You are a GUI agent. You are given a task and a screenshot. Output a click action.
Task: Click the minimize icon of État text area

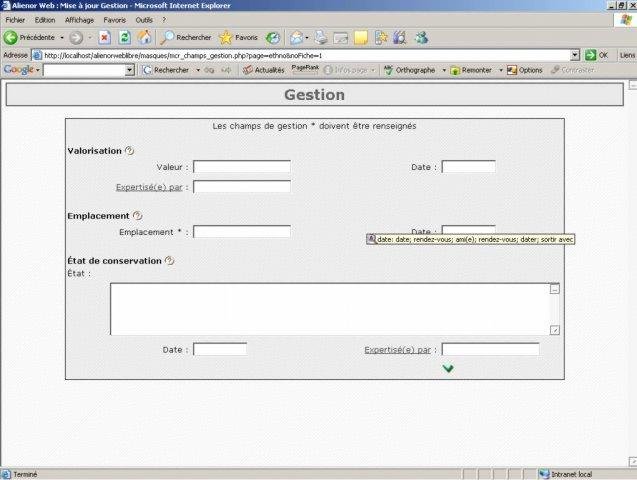coord(555,289)
